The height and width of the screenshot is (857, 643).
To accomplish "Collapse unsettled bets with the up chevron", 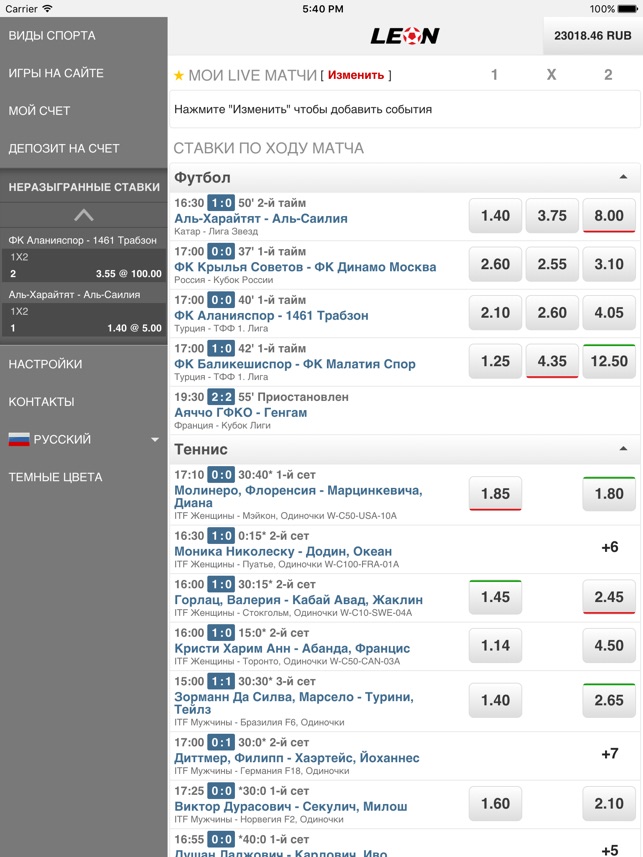I will 84,215.
